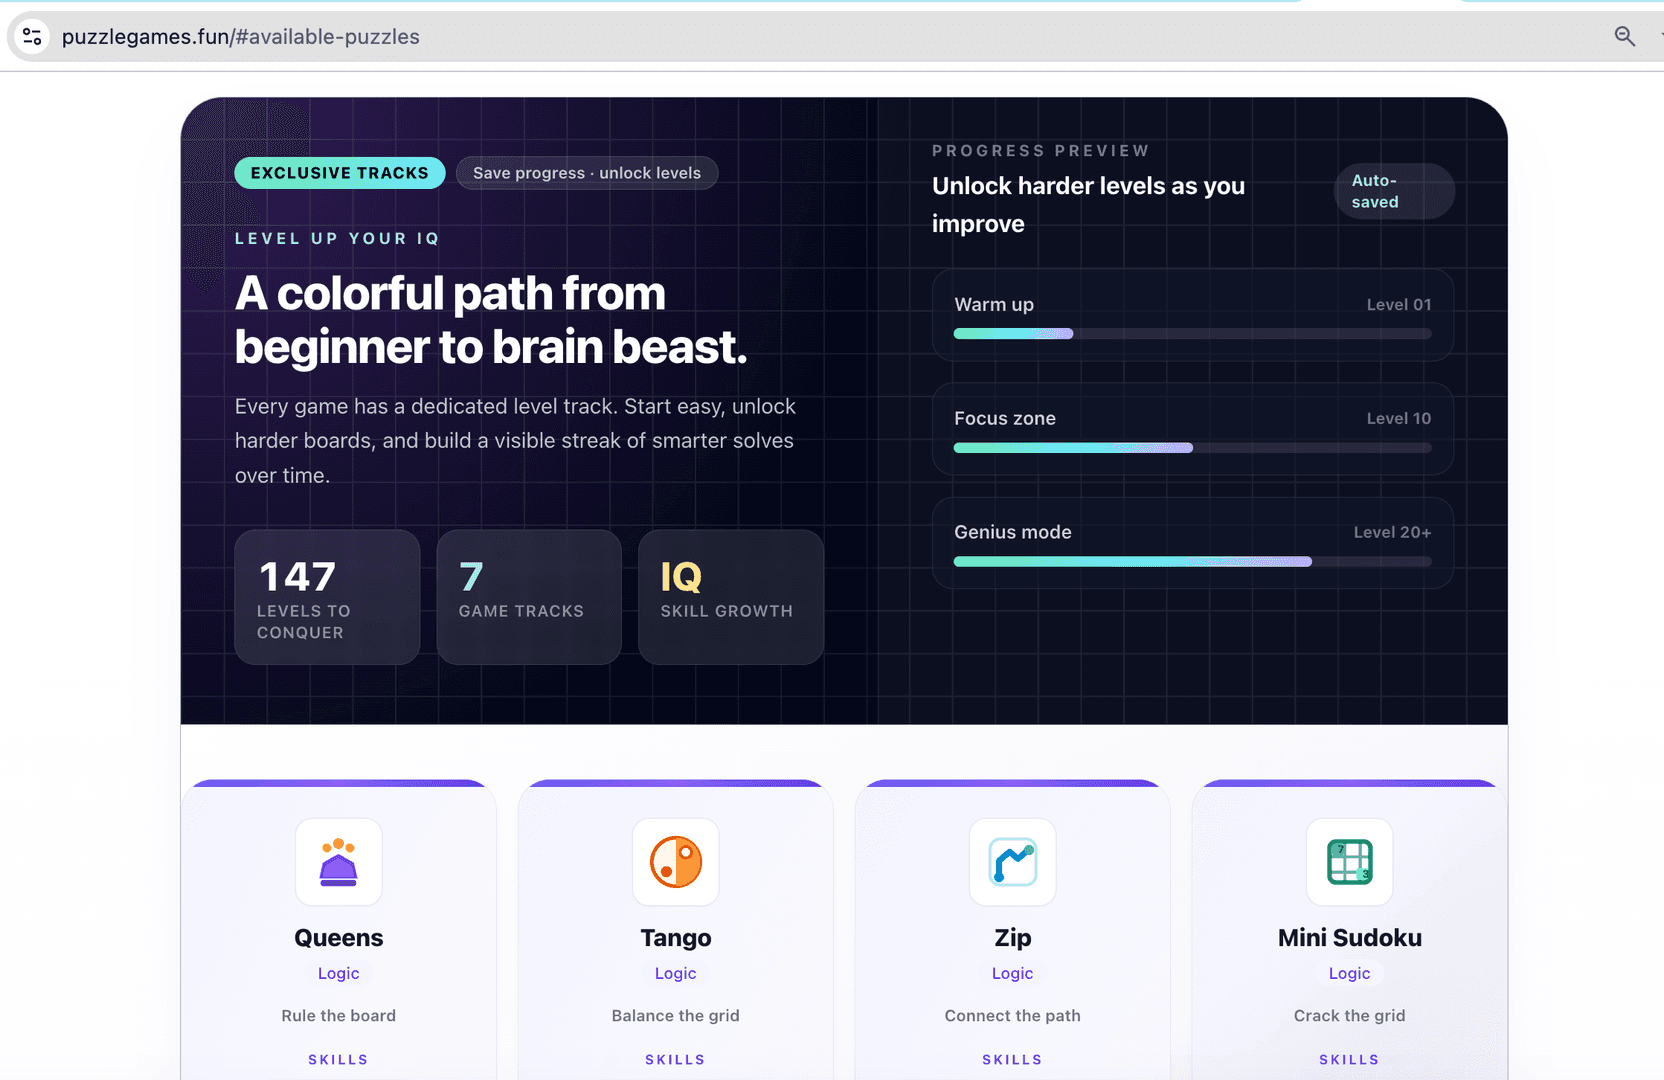1664x1080 pixels.
Task: Click 'Balance the grid' text
Action: [676, 1016]
